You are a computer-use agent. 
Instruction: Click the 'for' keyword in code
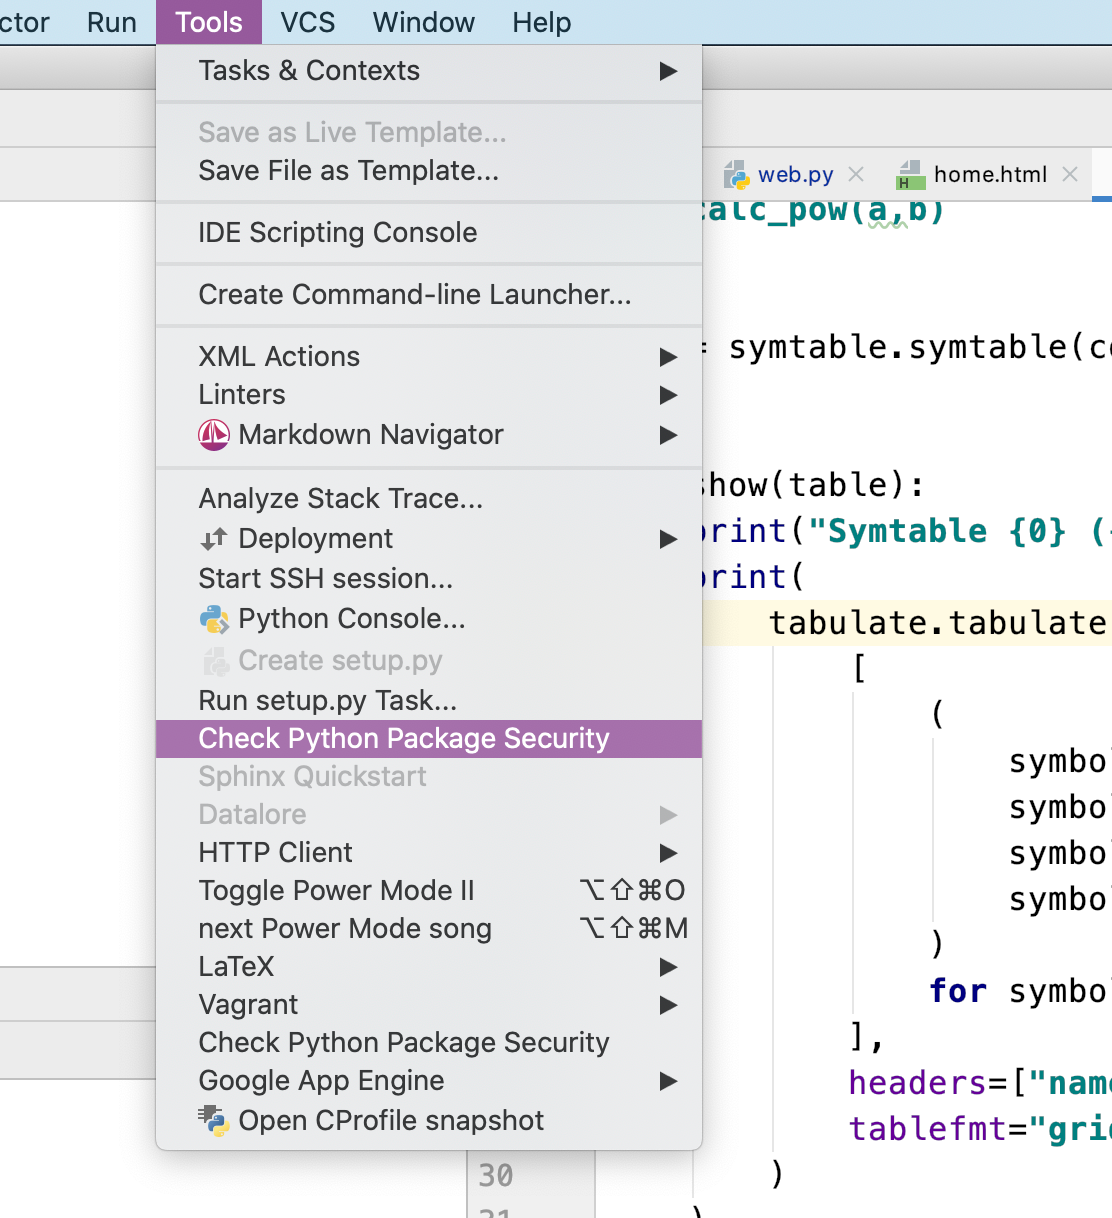pos(958,991)
